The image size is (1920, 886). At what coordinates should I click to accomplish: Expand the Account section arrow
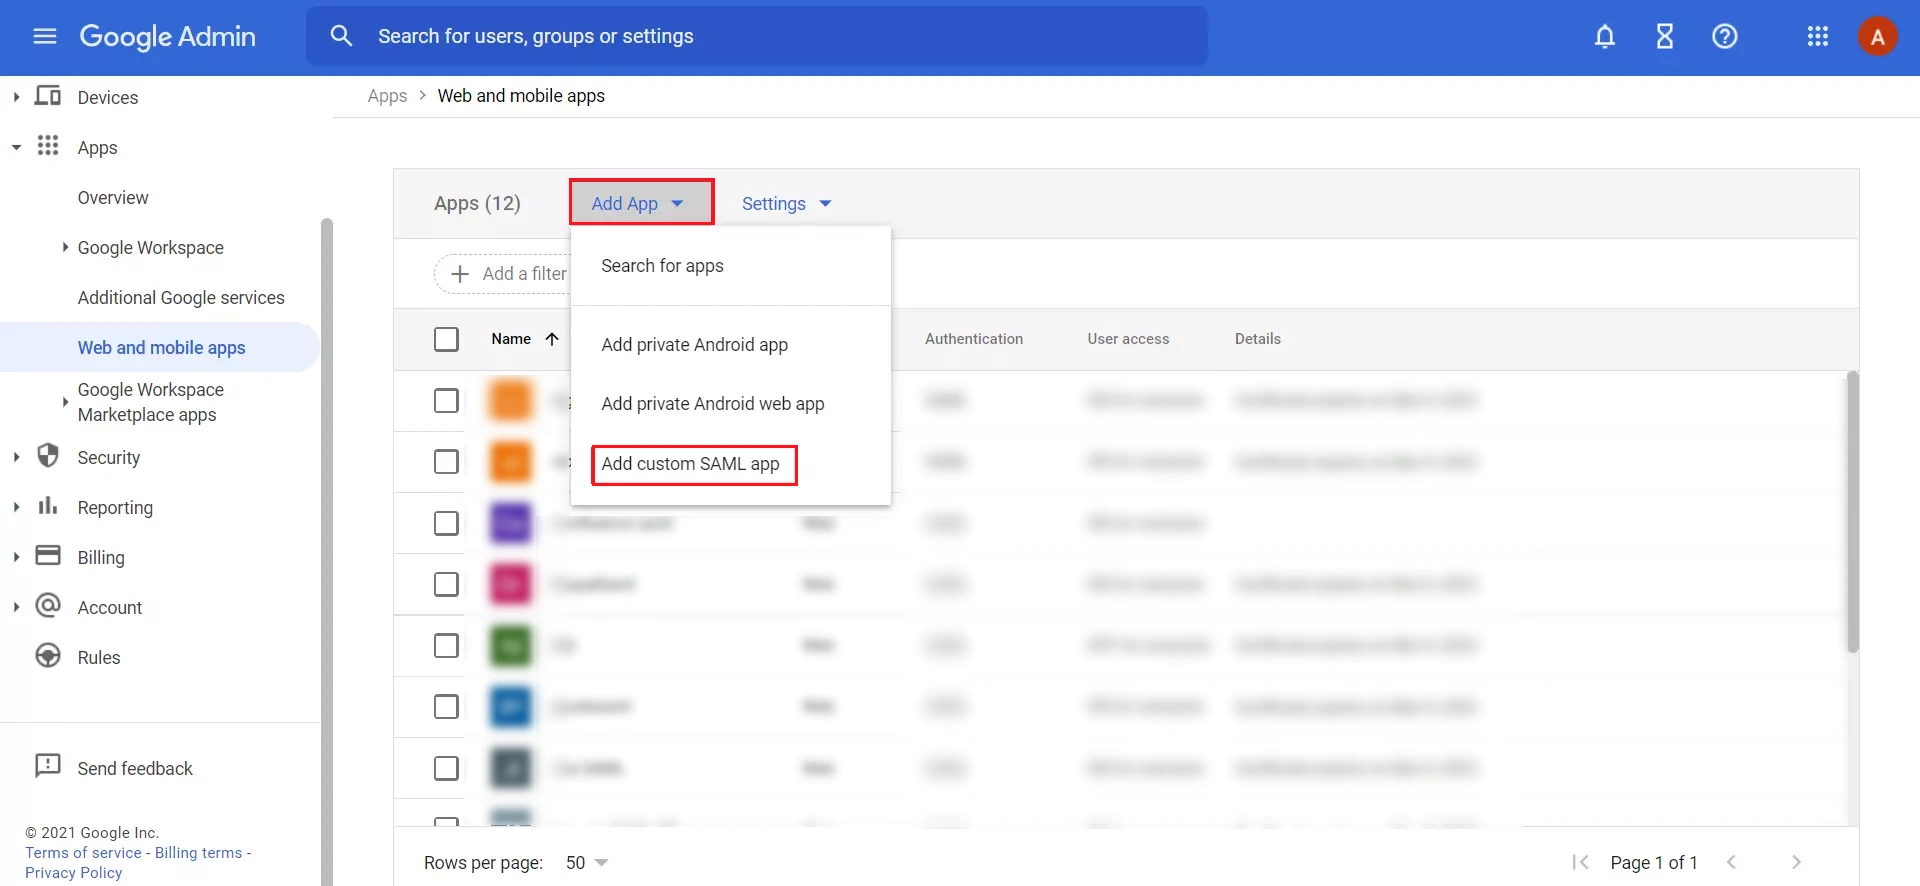click(x=16, y=607)
